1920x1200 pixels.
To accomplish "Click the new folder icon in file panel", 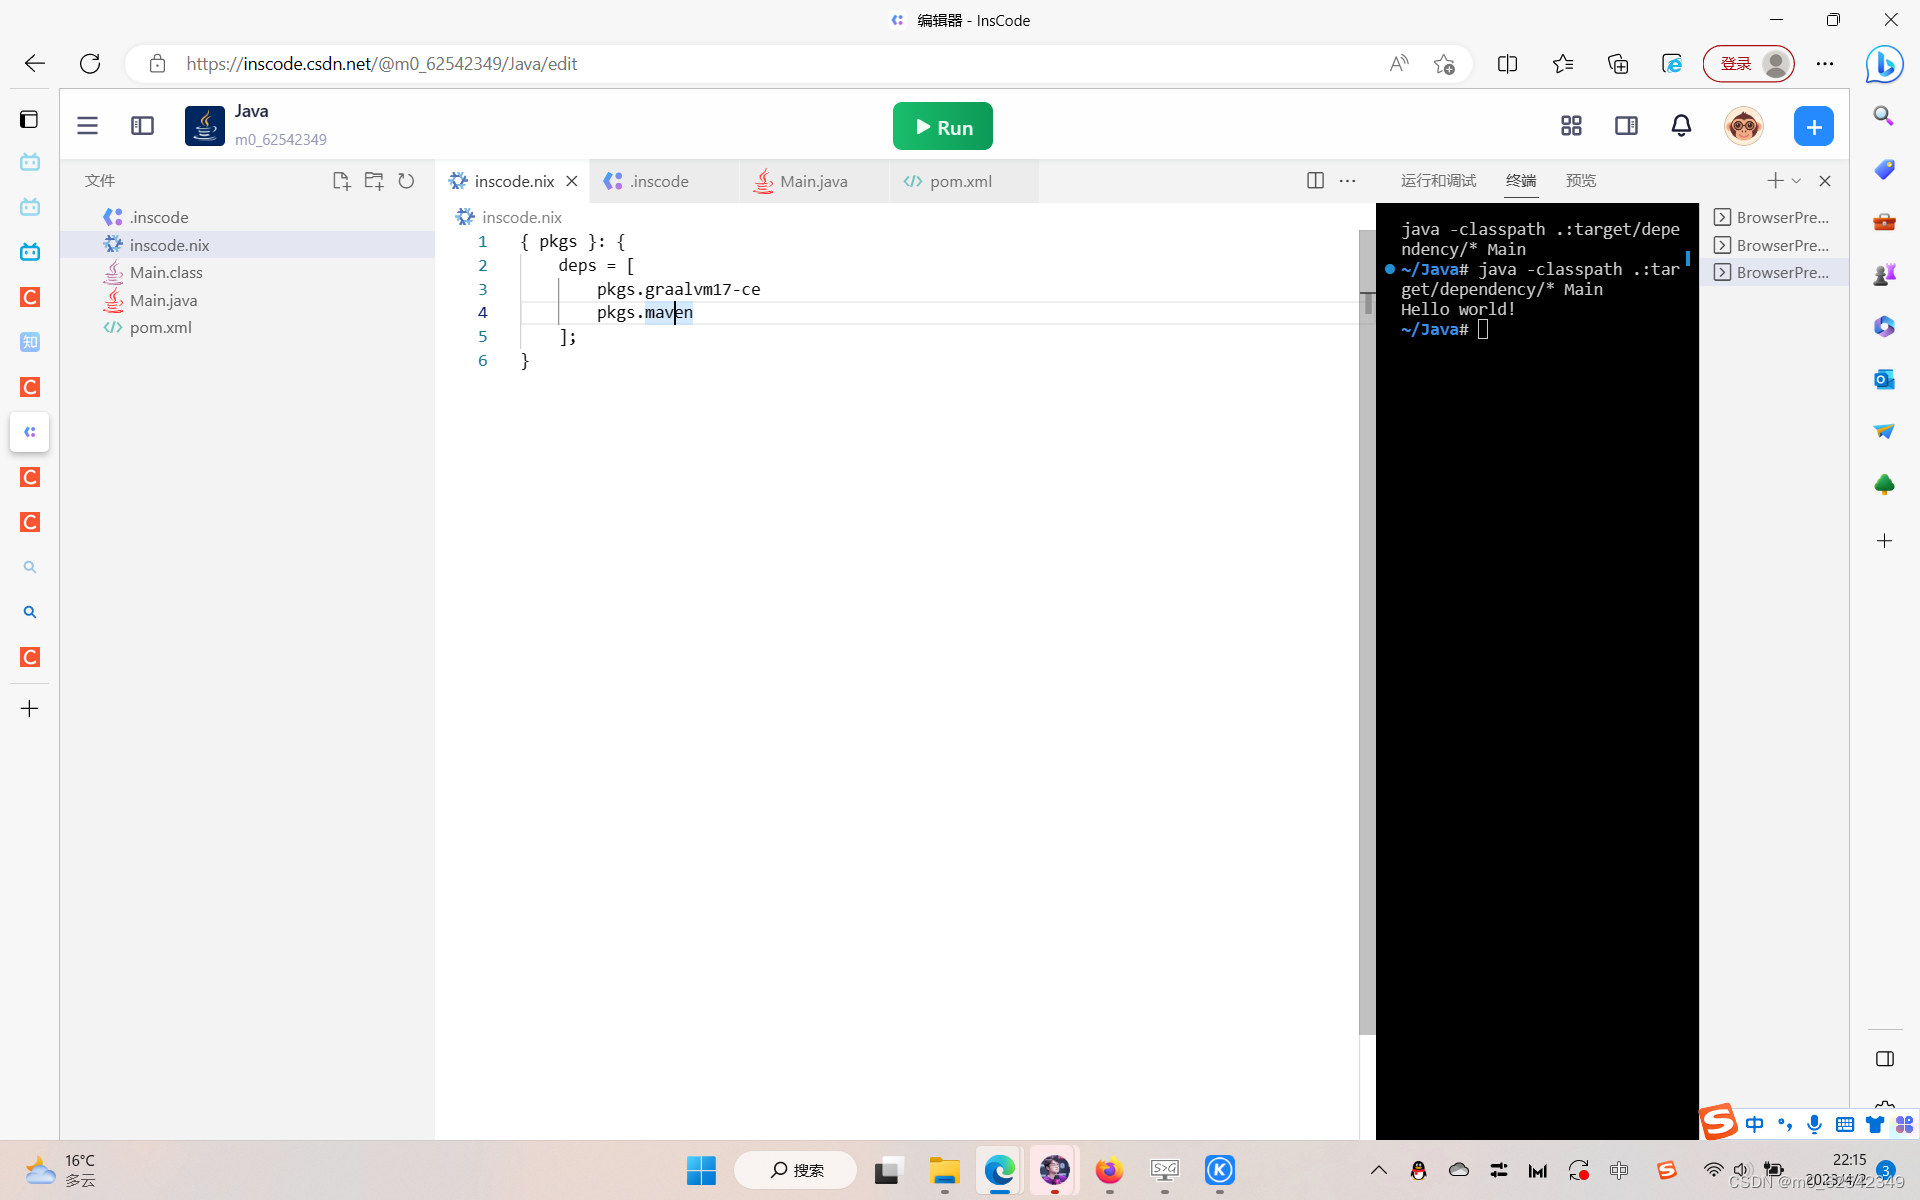I will (x=374, y=181).
